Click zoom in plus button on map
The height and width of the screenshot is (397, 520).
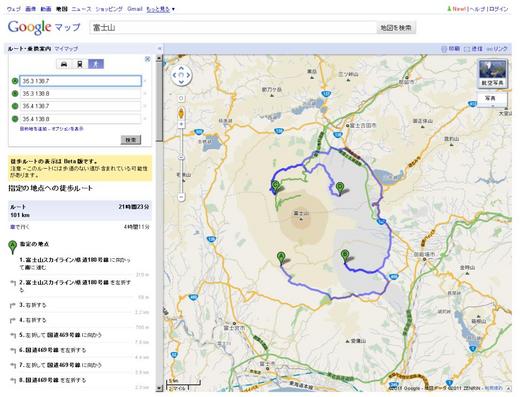click(x=181, y=124)
